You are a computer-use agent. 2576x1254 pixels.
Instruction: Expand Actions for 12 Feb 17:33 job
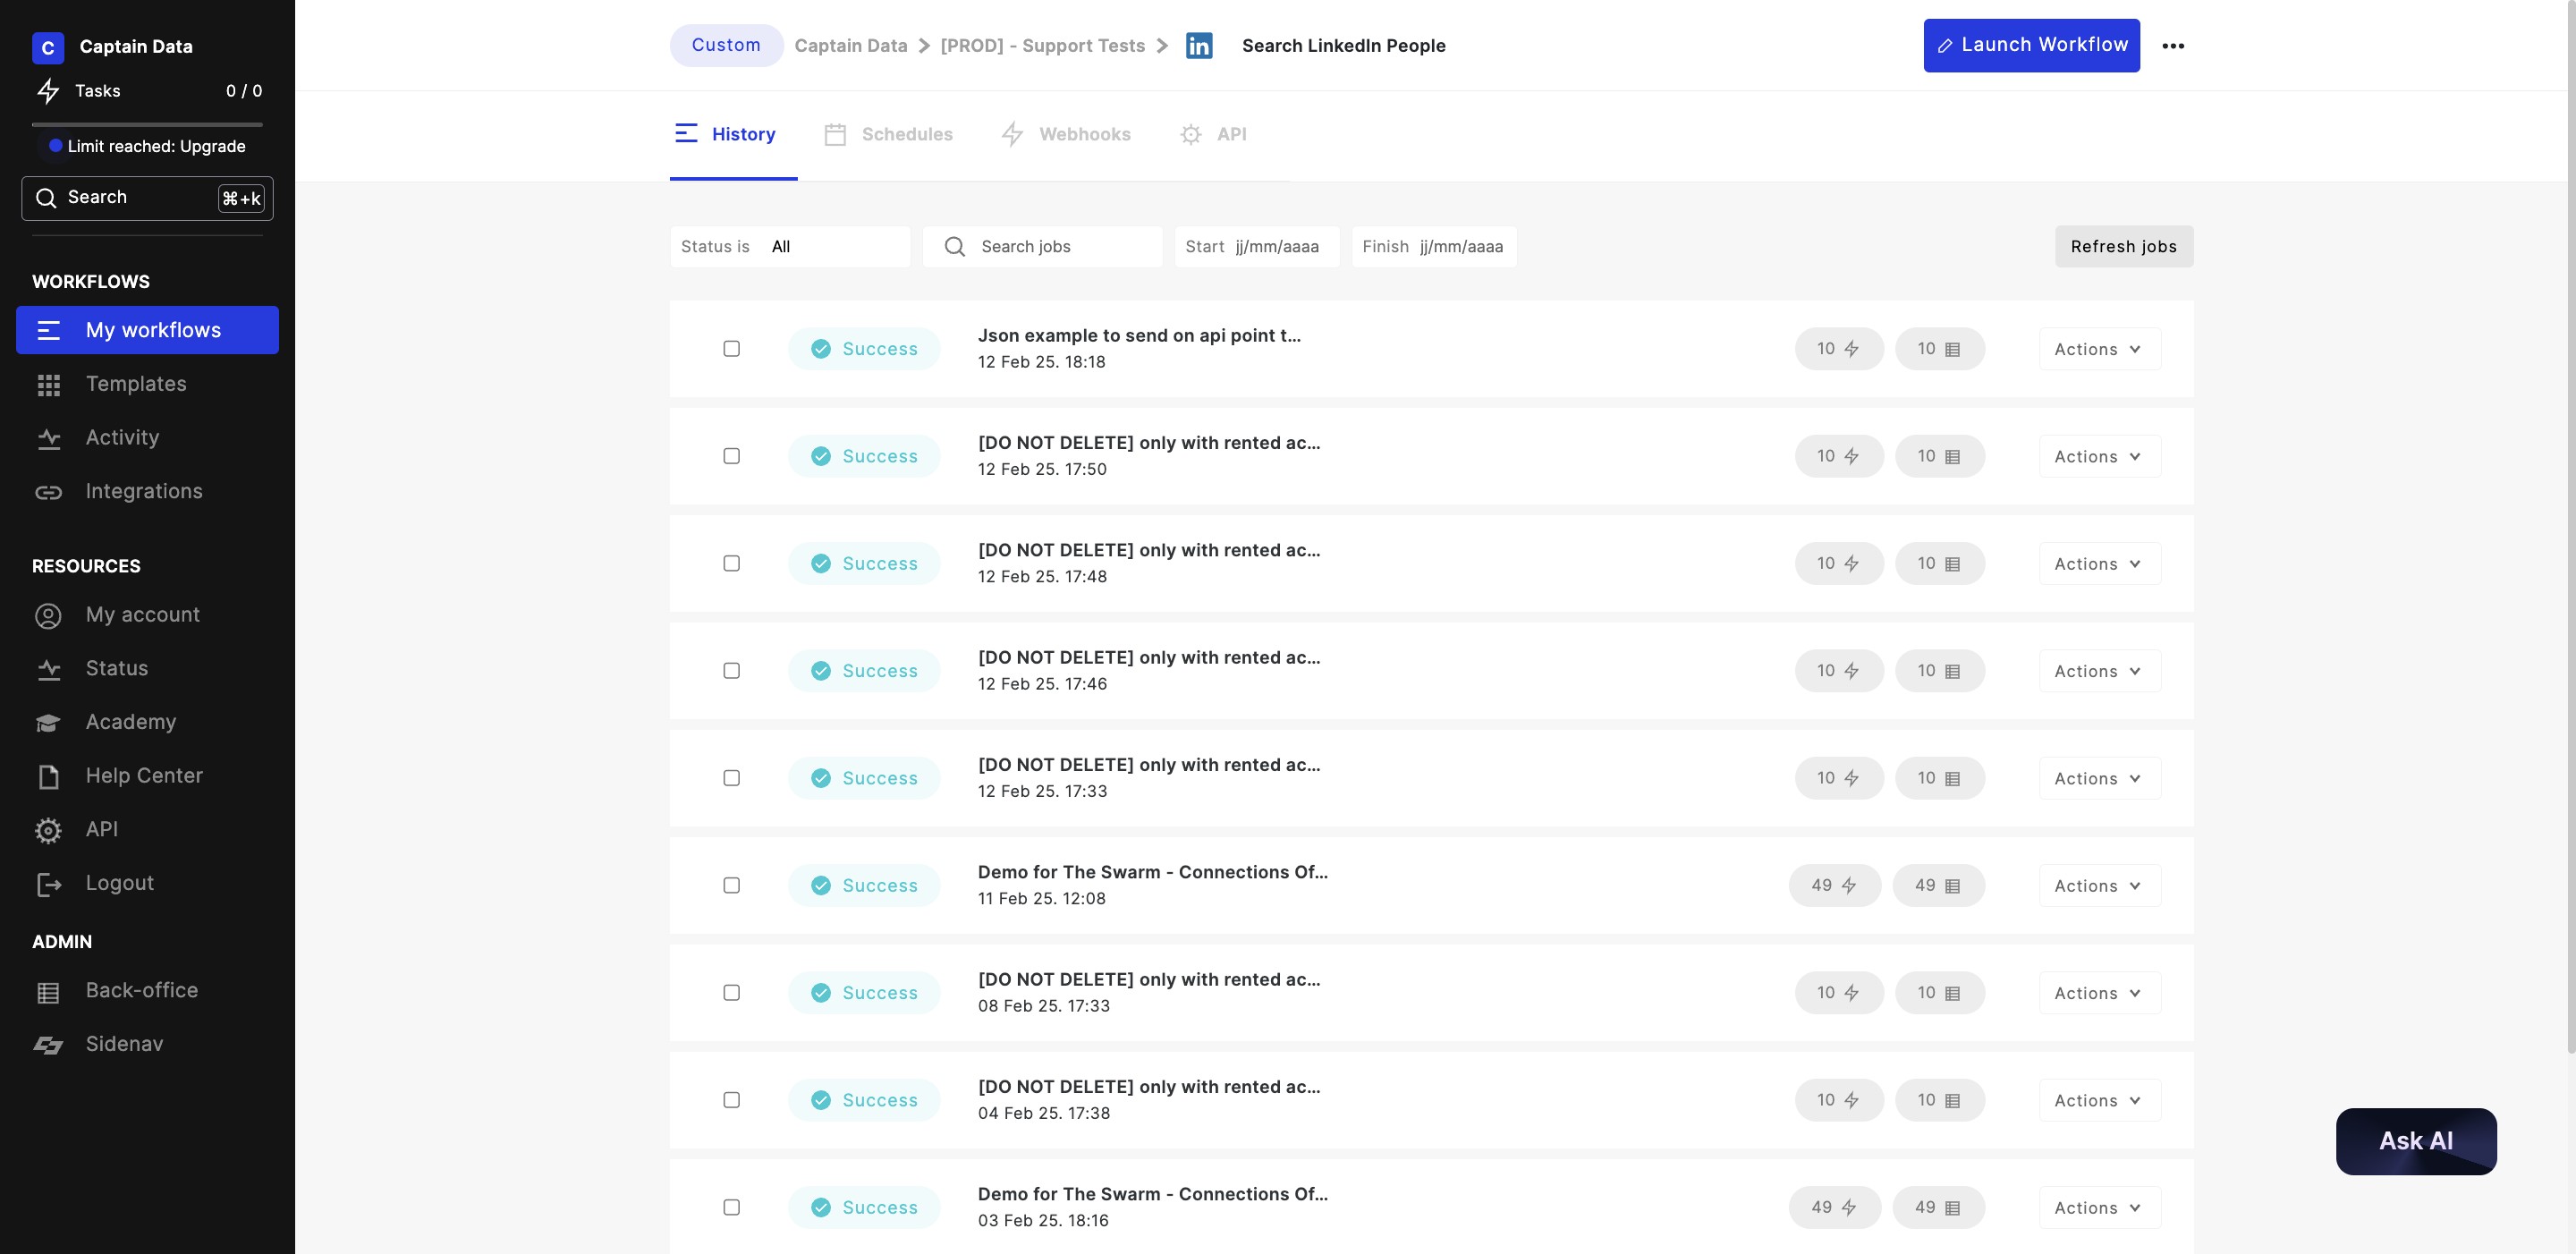(x=2099, y=778)
